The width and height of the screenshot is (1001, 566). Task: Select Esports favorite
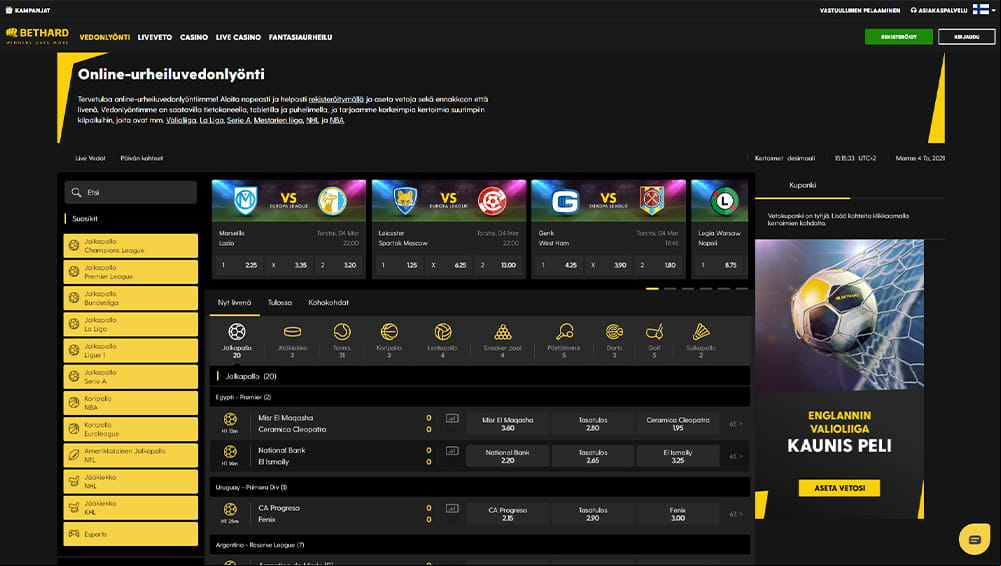pos(130,533)
